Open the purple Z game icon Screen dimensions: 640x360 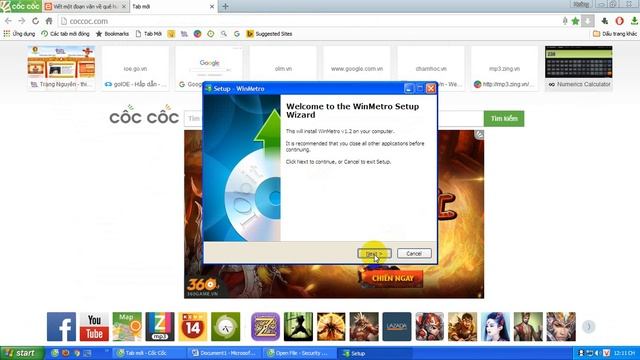265,327
